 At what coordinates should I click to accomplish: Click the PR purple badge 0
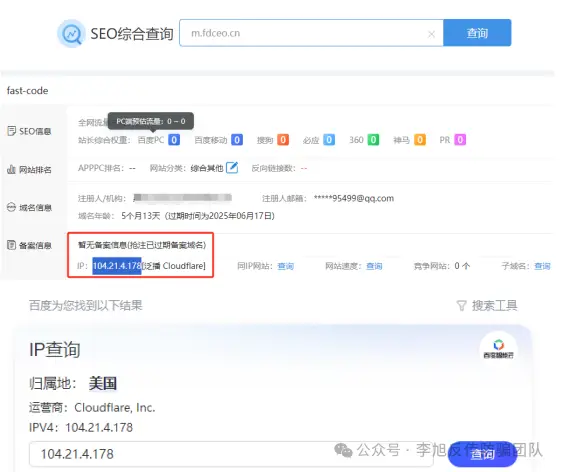(460, 140)
